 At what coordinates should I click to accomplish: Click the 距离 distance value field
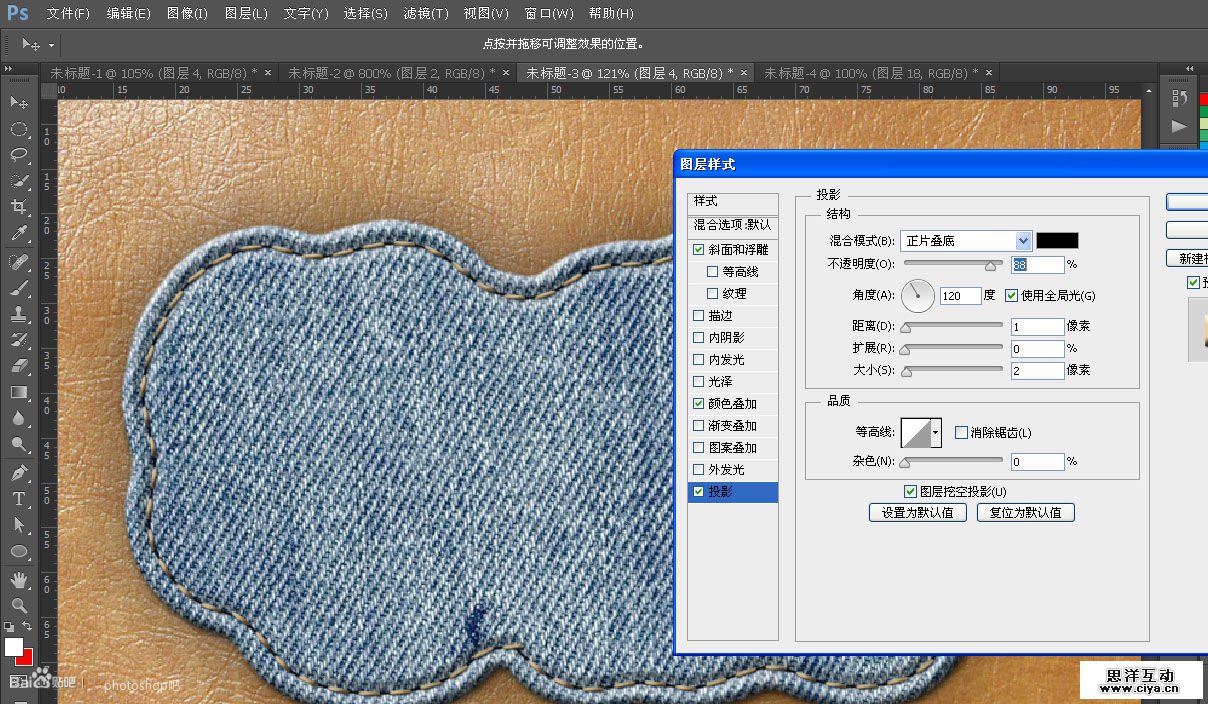click(1037, 327)
